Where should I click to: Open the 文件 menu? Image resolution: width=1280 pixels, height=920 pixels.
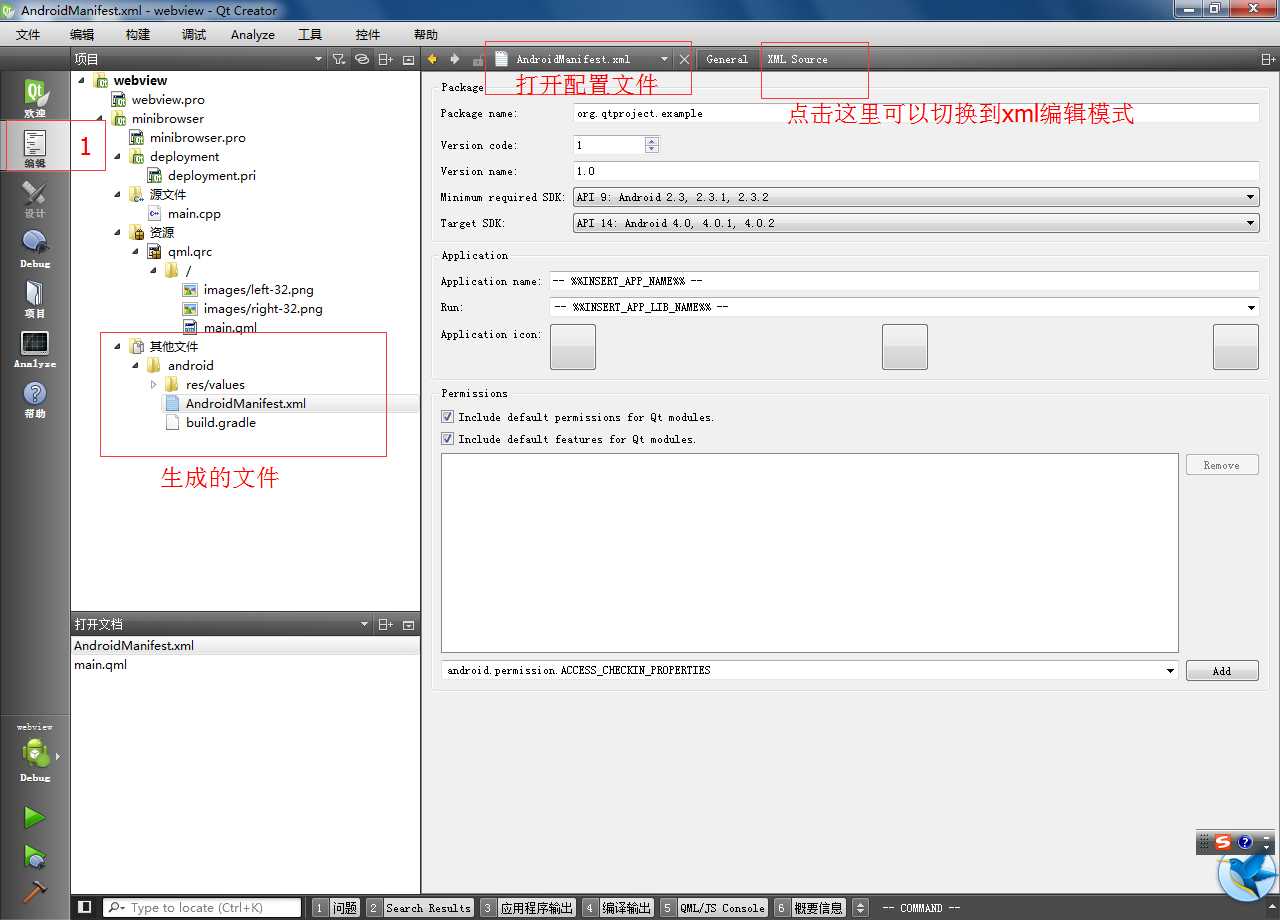pyautogui.click(x=28, y=34)
